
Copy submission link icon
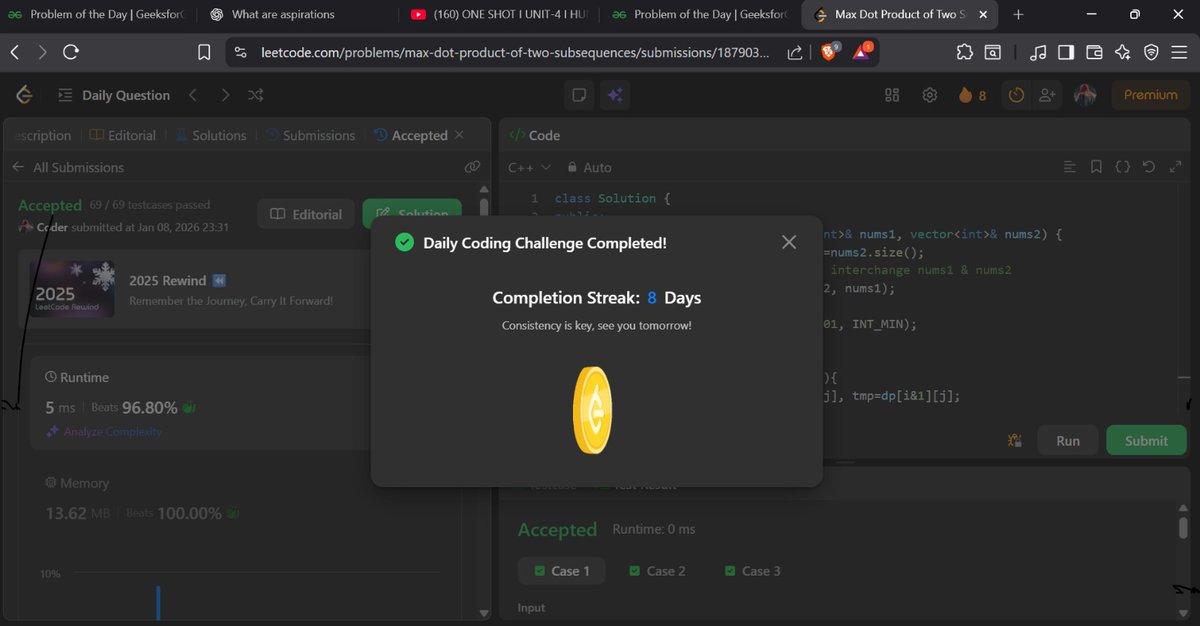[472, 167]
